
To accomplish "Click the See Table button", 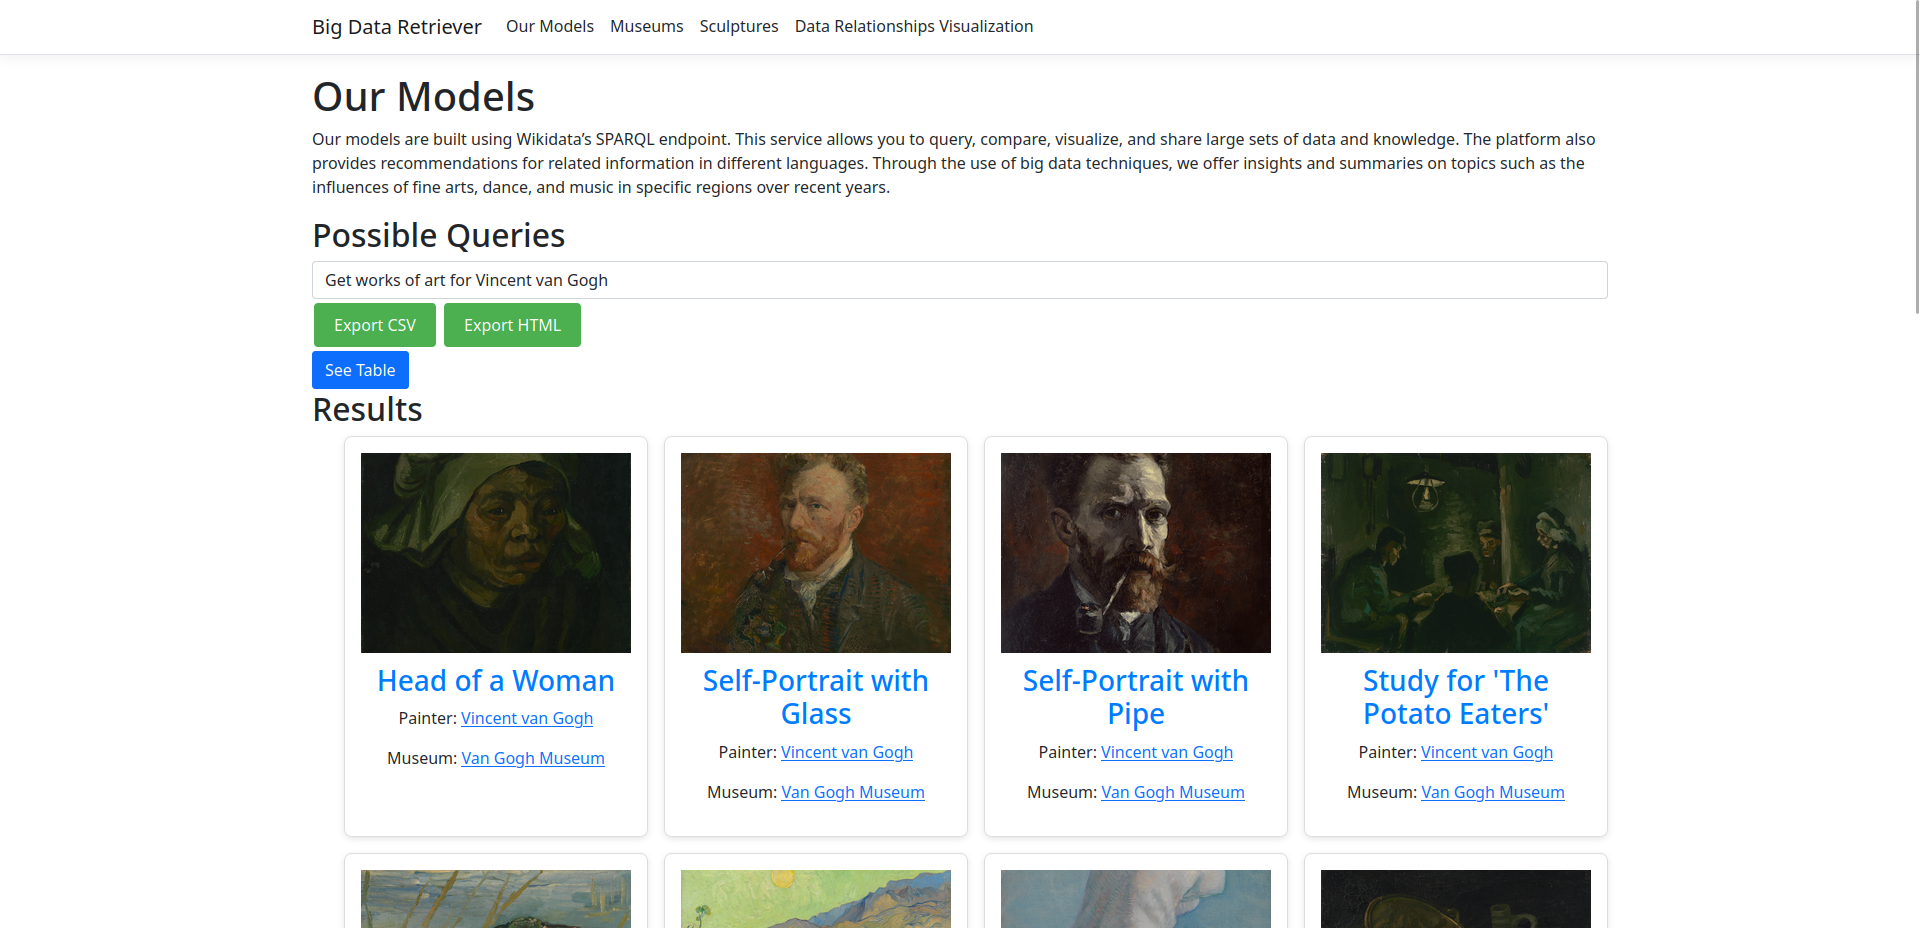I will [360, 369].
